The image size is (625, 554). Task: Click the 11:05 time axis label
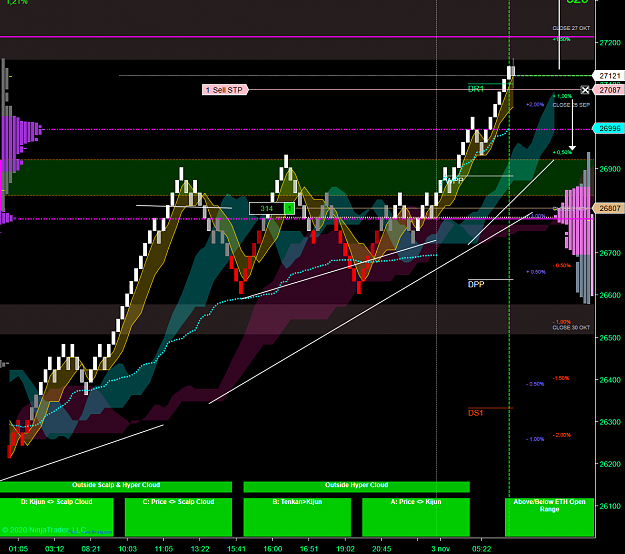164,549
